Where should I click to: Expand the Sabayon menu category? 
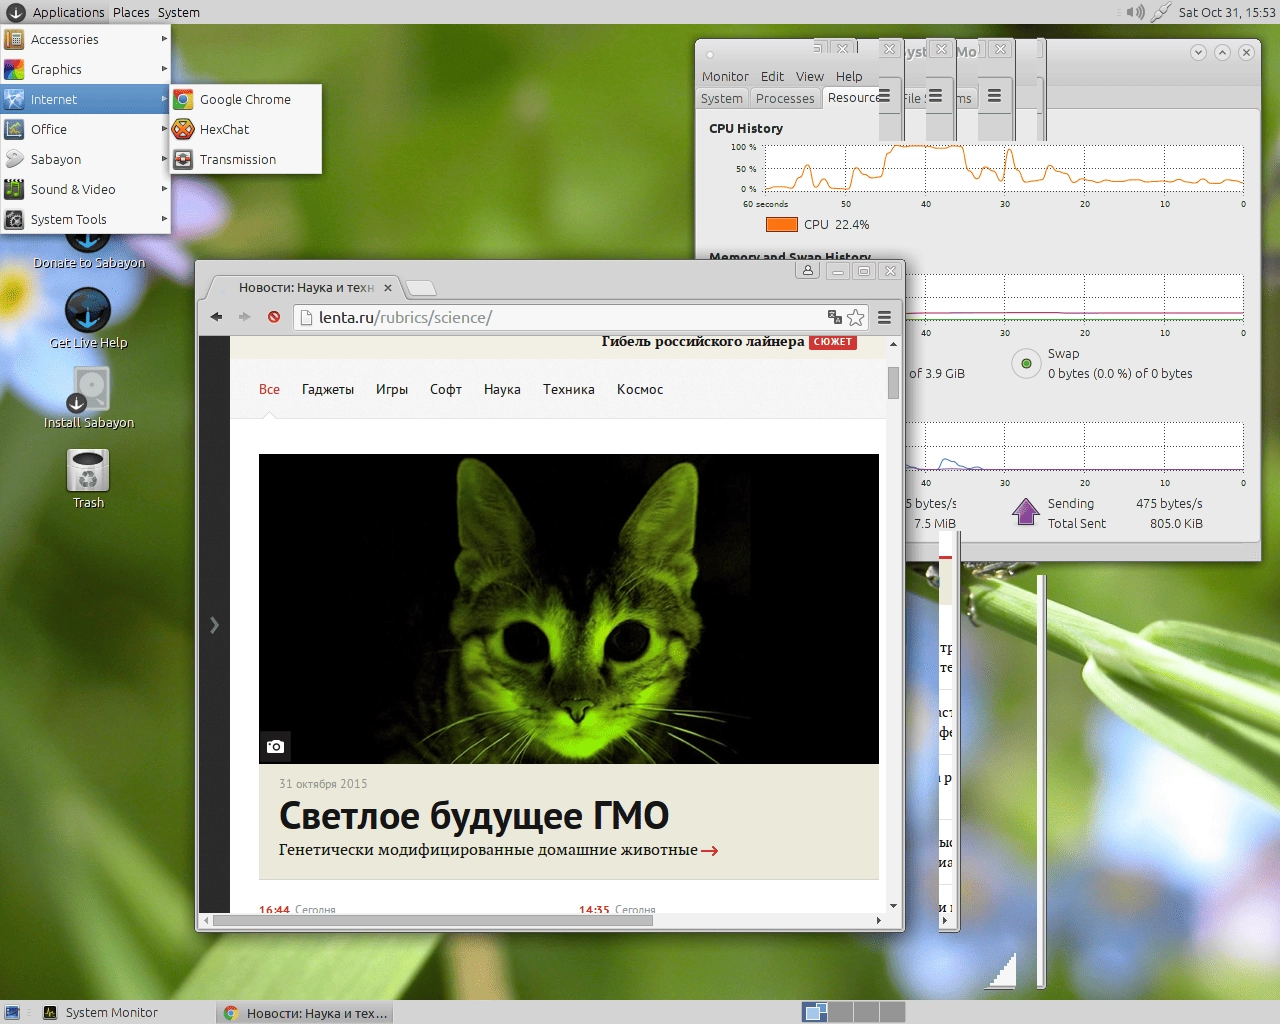pyautogui.click(x=85, y=159)
